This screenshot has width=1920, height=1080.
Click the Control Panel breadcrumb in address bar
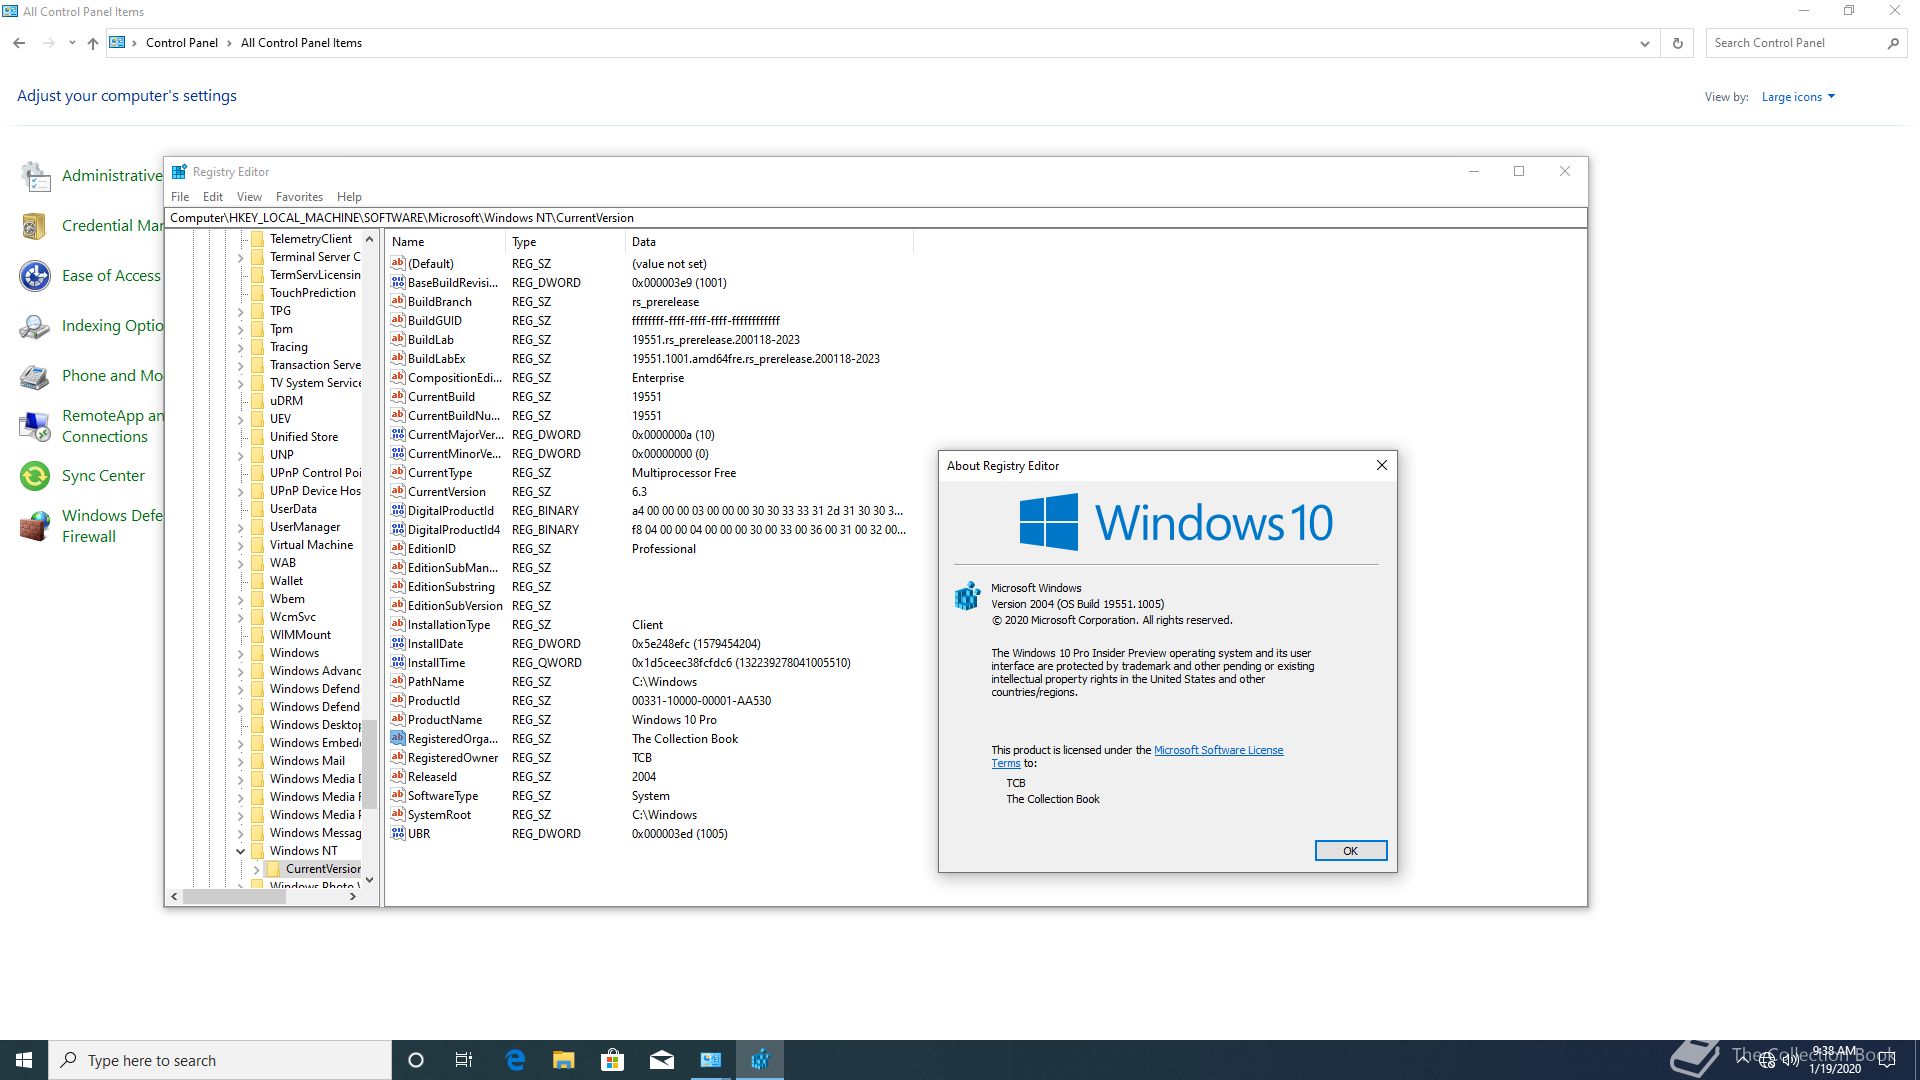(182, 43)
